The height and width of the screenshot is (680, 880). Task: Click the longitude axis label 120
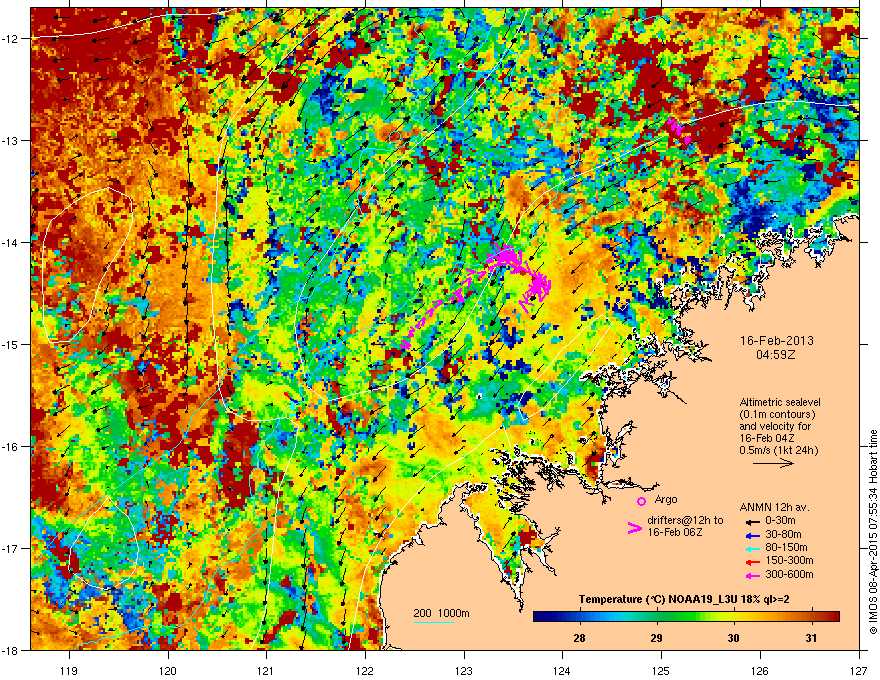168,670
